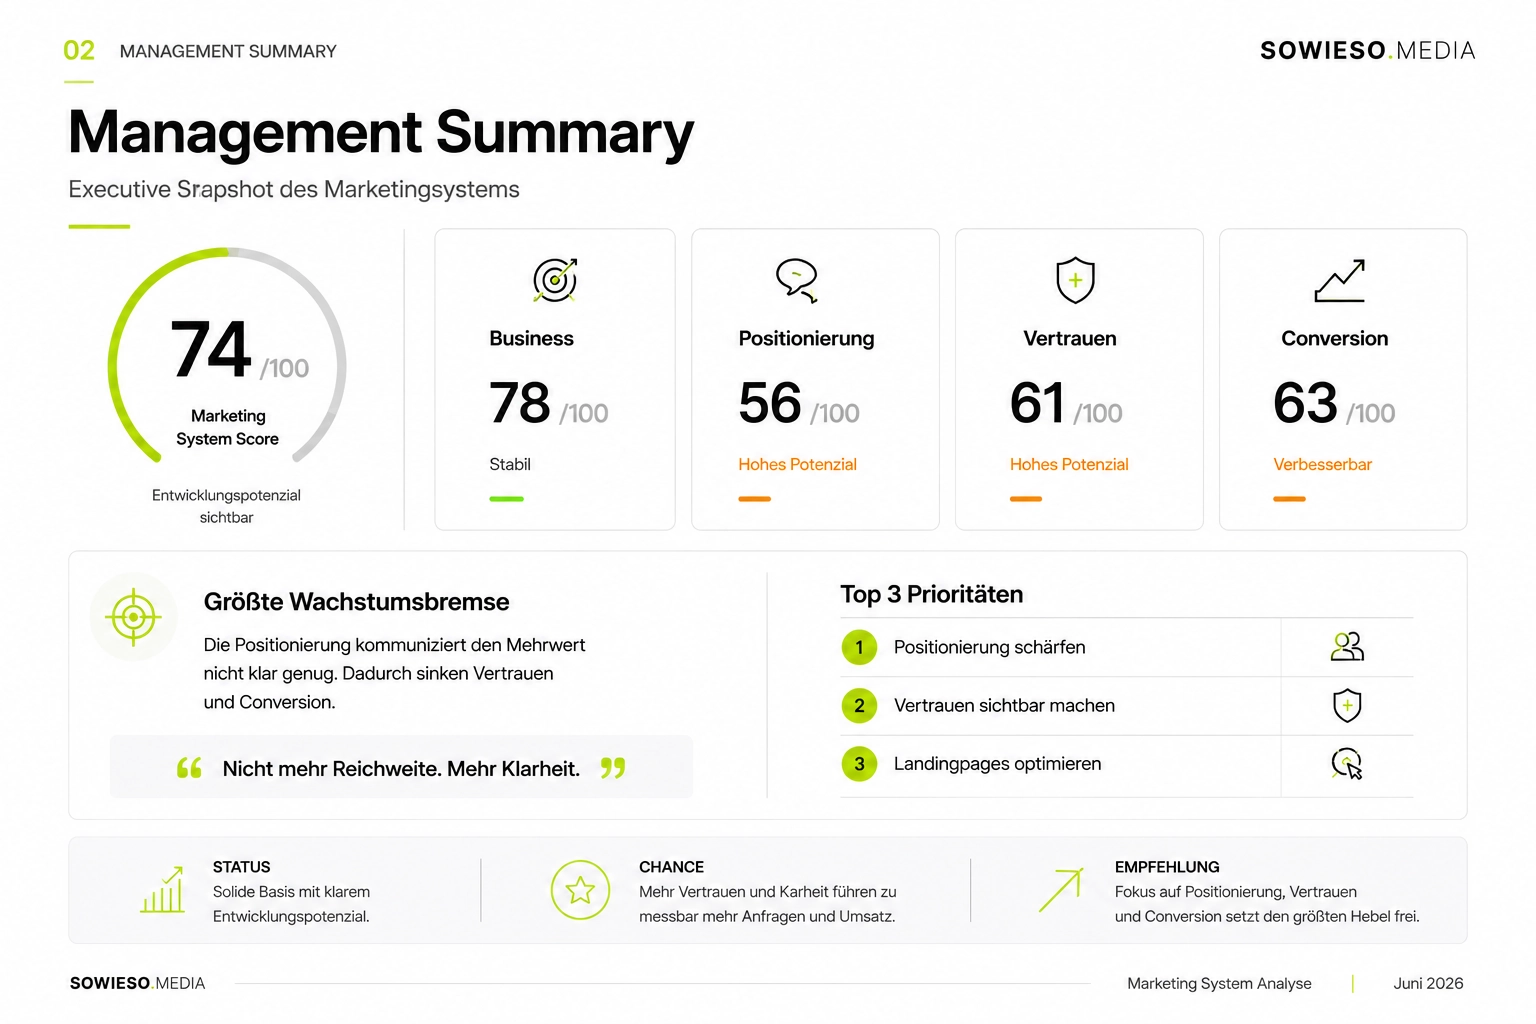Viewport: 1536px width, 1024px height.
Task: Click the crosshair icon beside Größte Wachstumsbremse
Action: click(133, 617)
